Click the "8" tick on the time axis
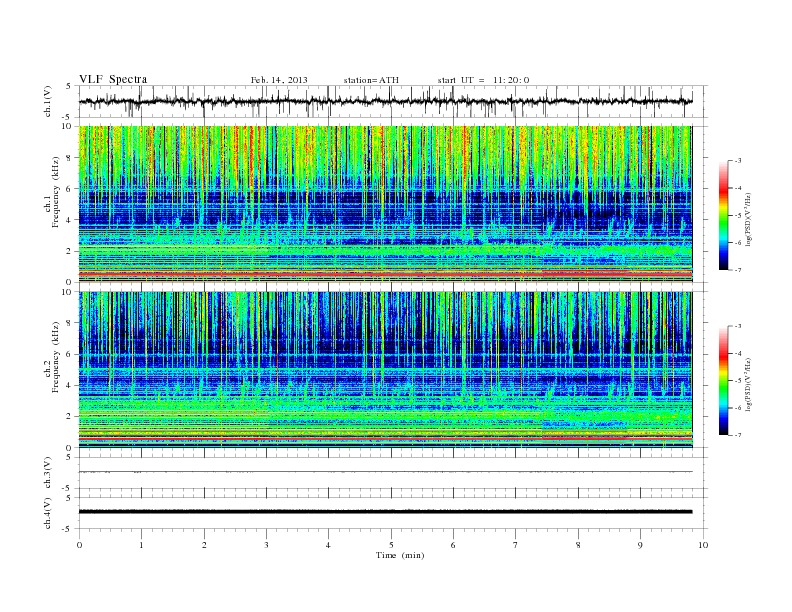 click(578, 545)
